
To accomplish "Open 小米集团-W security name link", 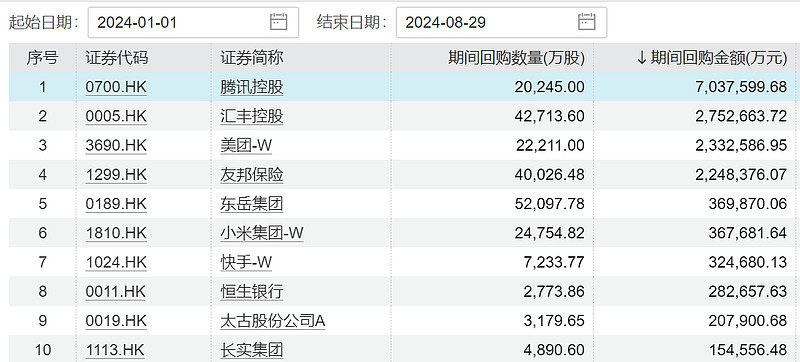I will pos(262,233).
